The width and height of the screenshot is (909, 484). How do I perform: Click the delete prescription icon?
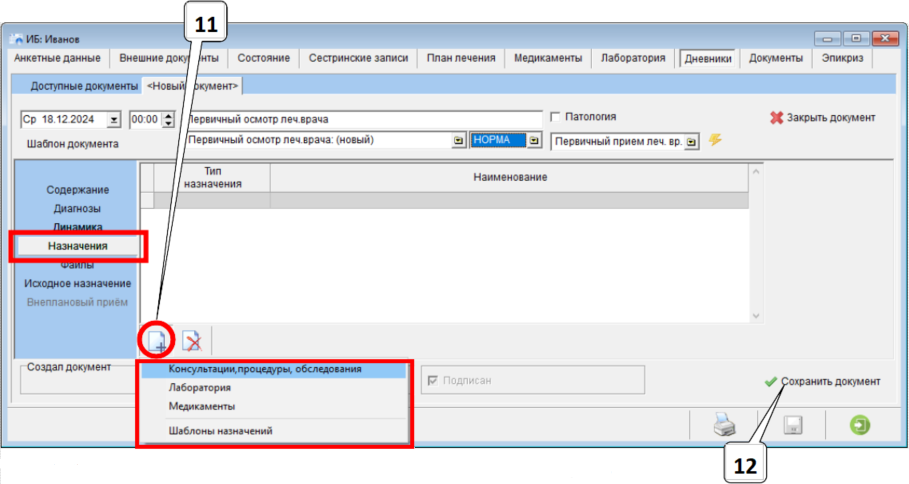(x=192, y=341)
